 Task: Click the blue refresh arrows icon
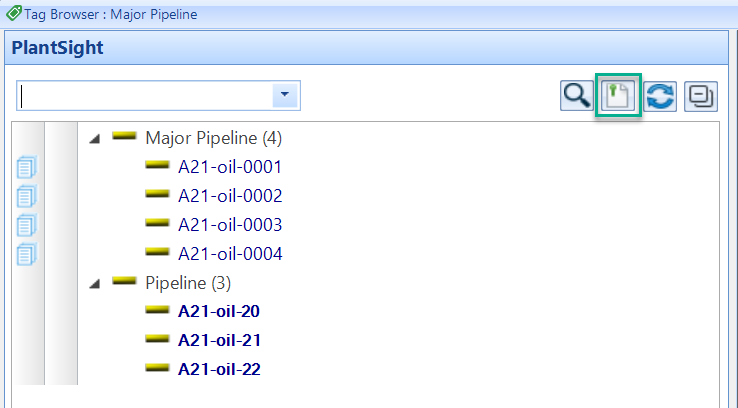(660, 96)
